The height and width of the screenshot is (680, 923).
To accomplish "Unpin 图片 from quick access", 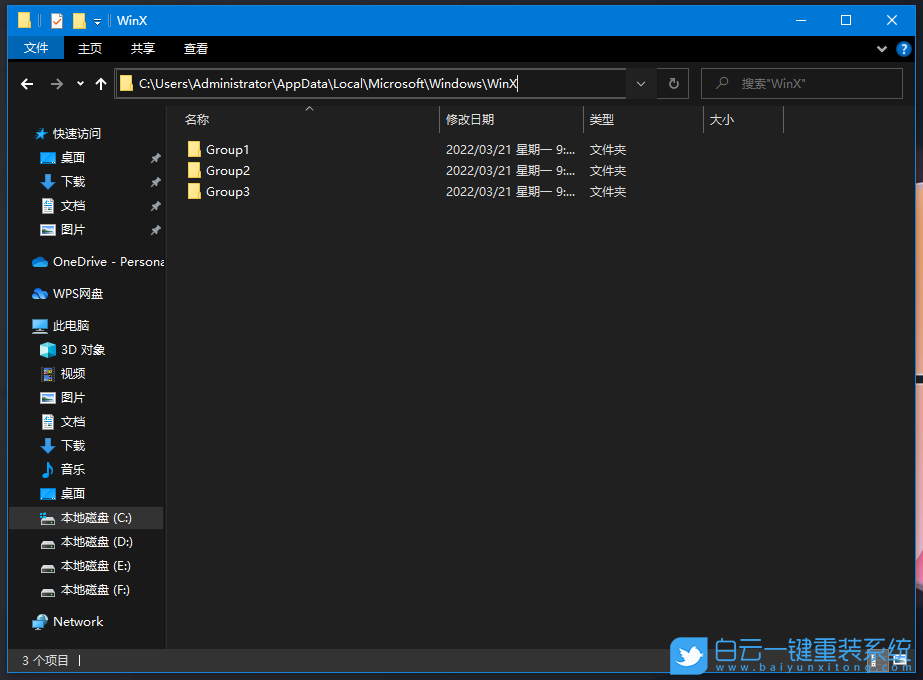I will 155,229.
